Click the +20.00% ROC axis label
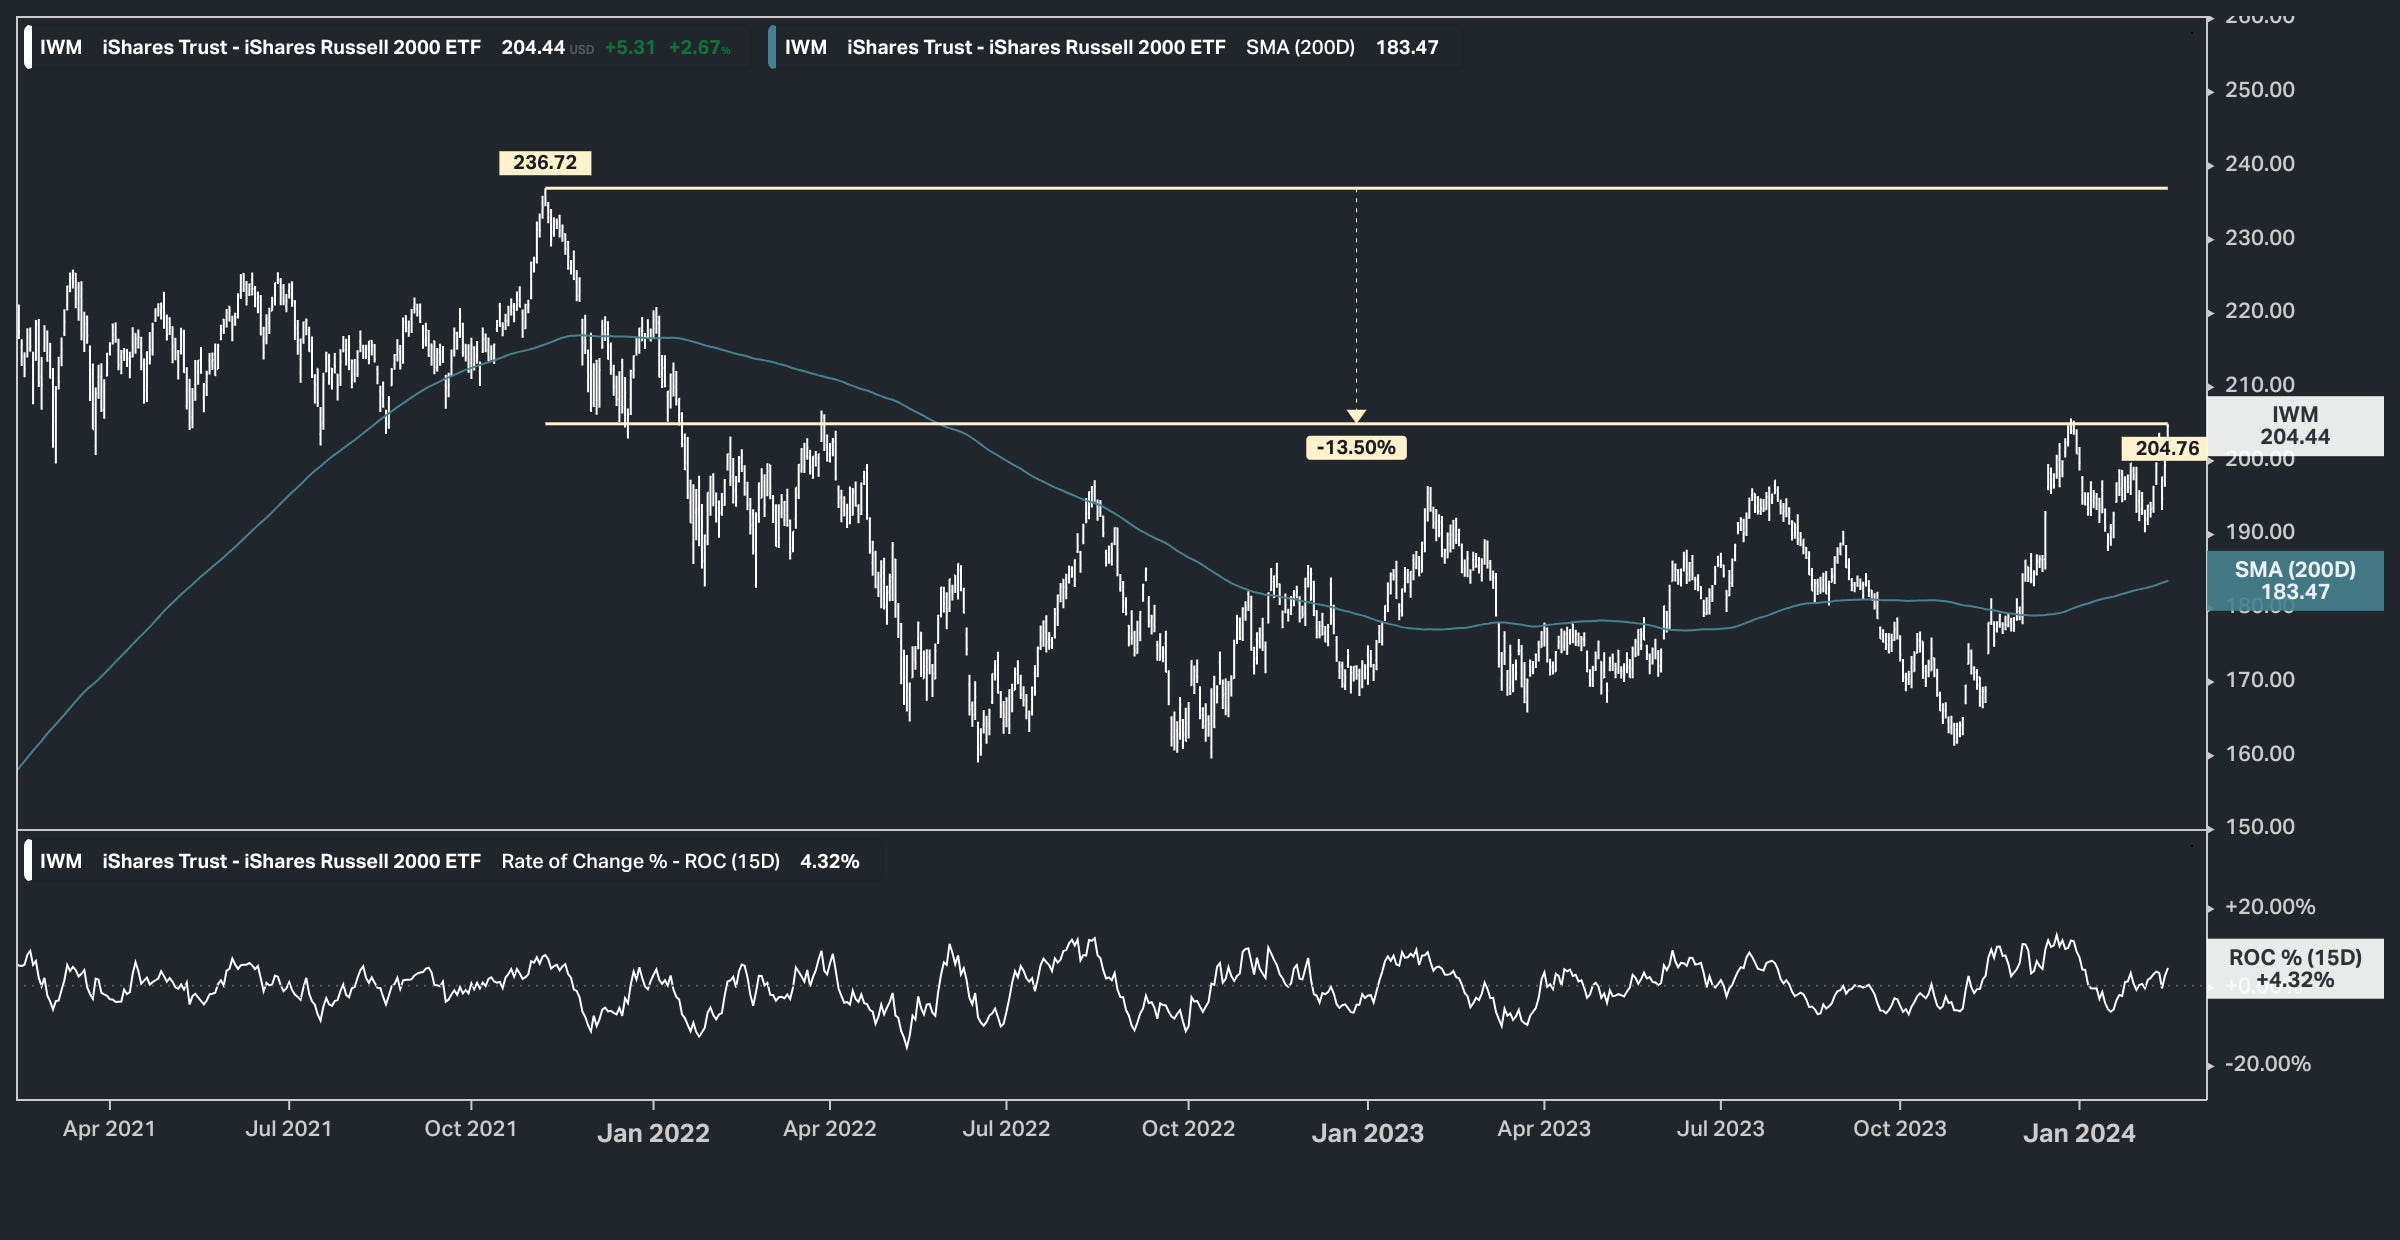The image size is (2400, 1240). point(2269,907)
